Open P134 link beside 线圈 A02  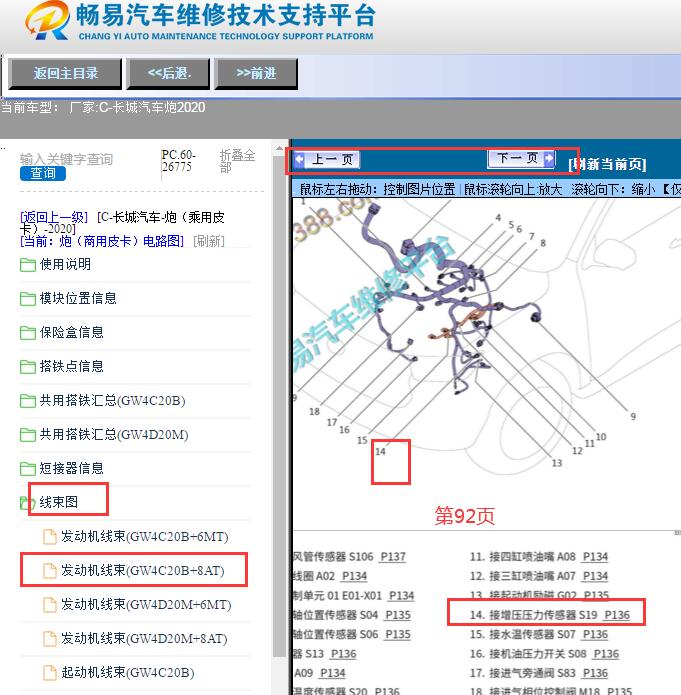point(354,576)
